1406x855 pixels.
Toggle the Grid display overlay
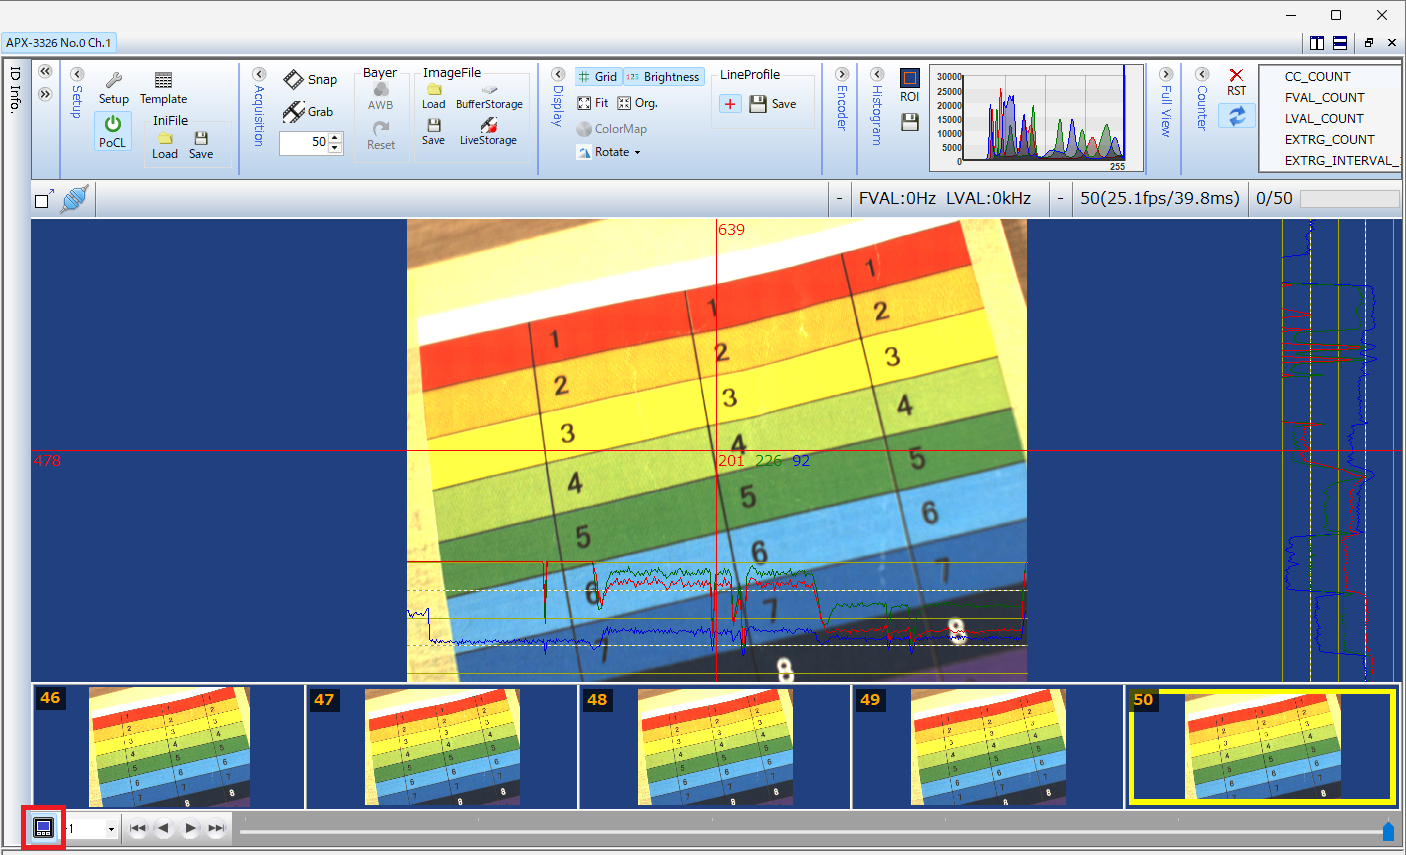pyautogui.click(x=597, y=77)
